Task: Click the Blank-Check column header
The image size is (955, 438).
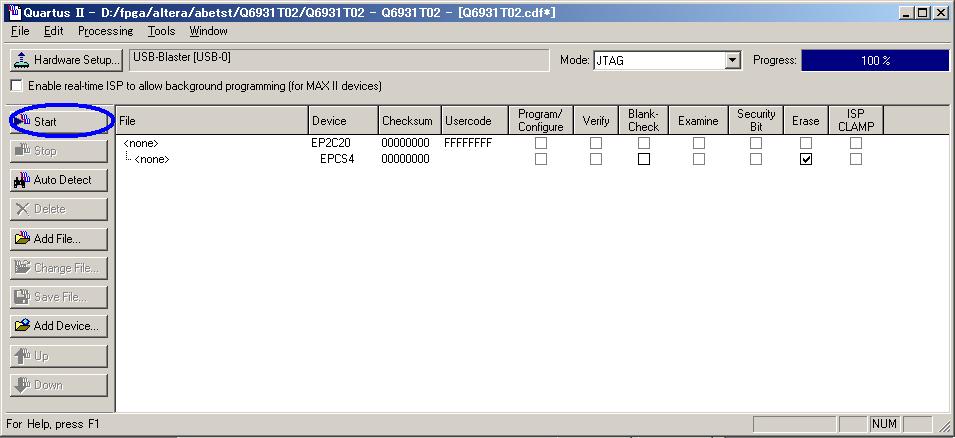Action: [644, 121]
